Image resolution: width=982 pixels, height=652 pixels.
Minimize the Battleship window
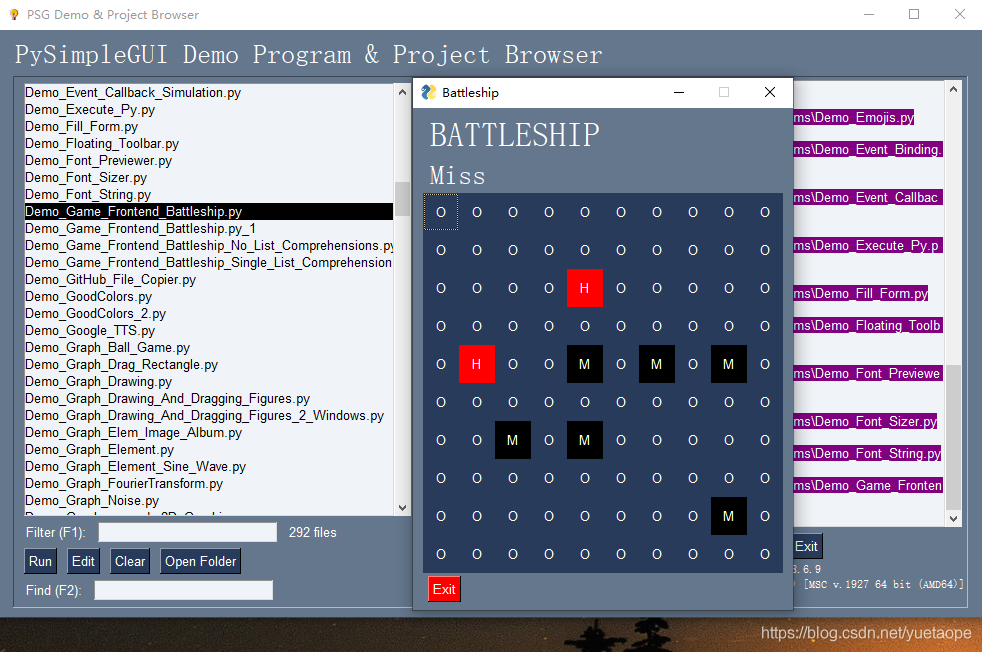pyautogui.click(x=679, y=93)
